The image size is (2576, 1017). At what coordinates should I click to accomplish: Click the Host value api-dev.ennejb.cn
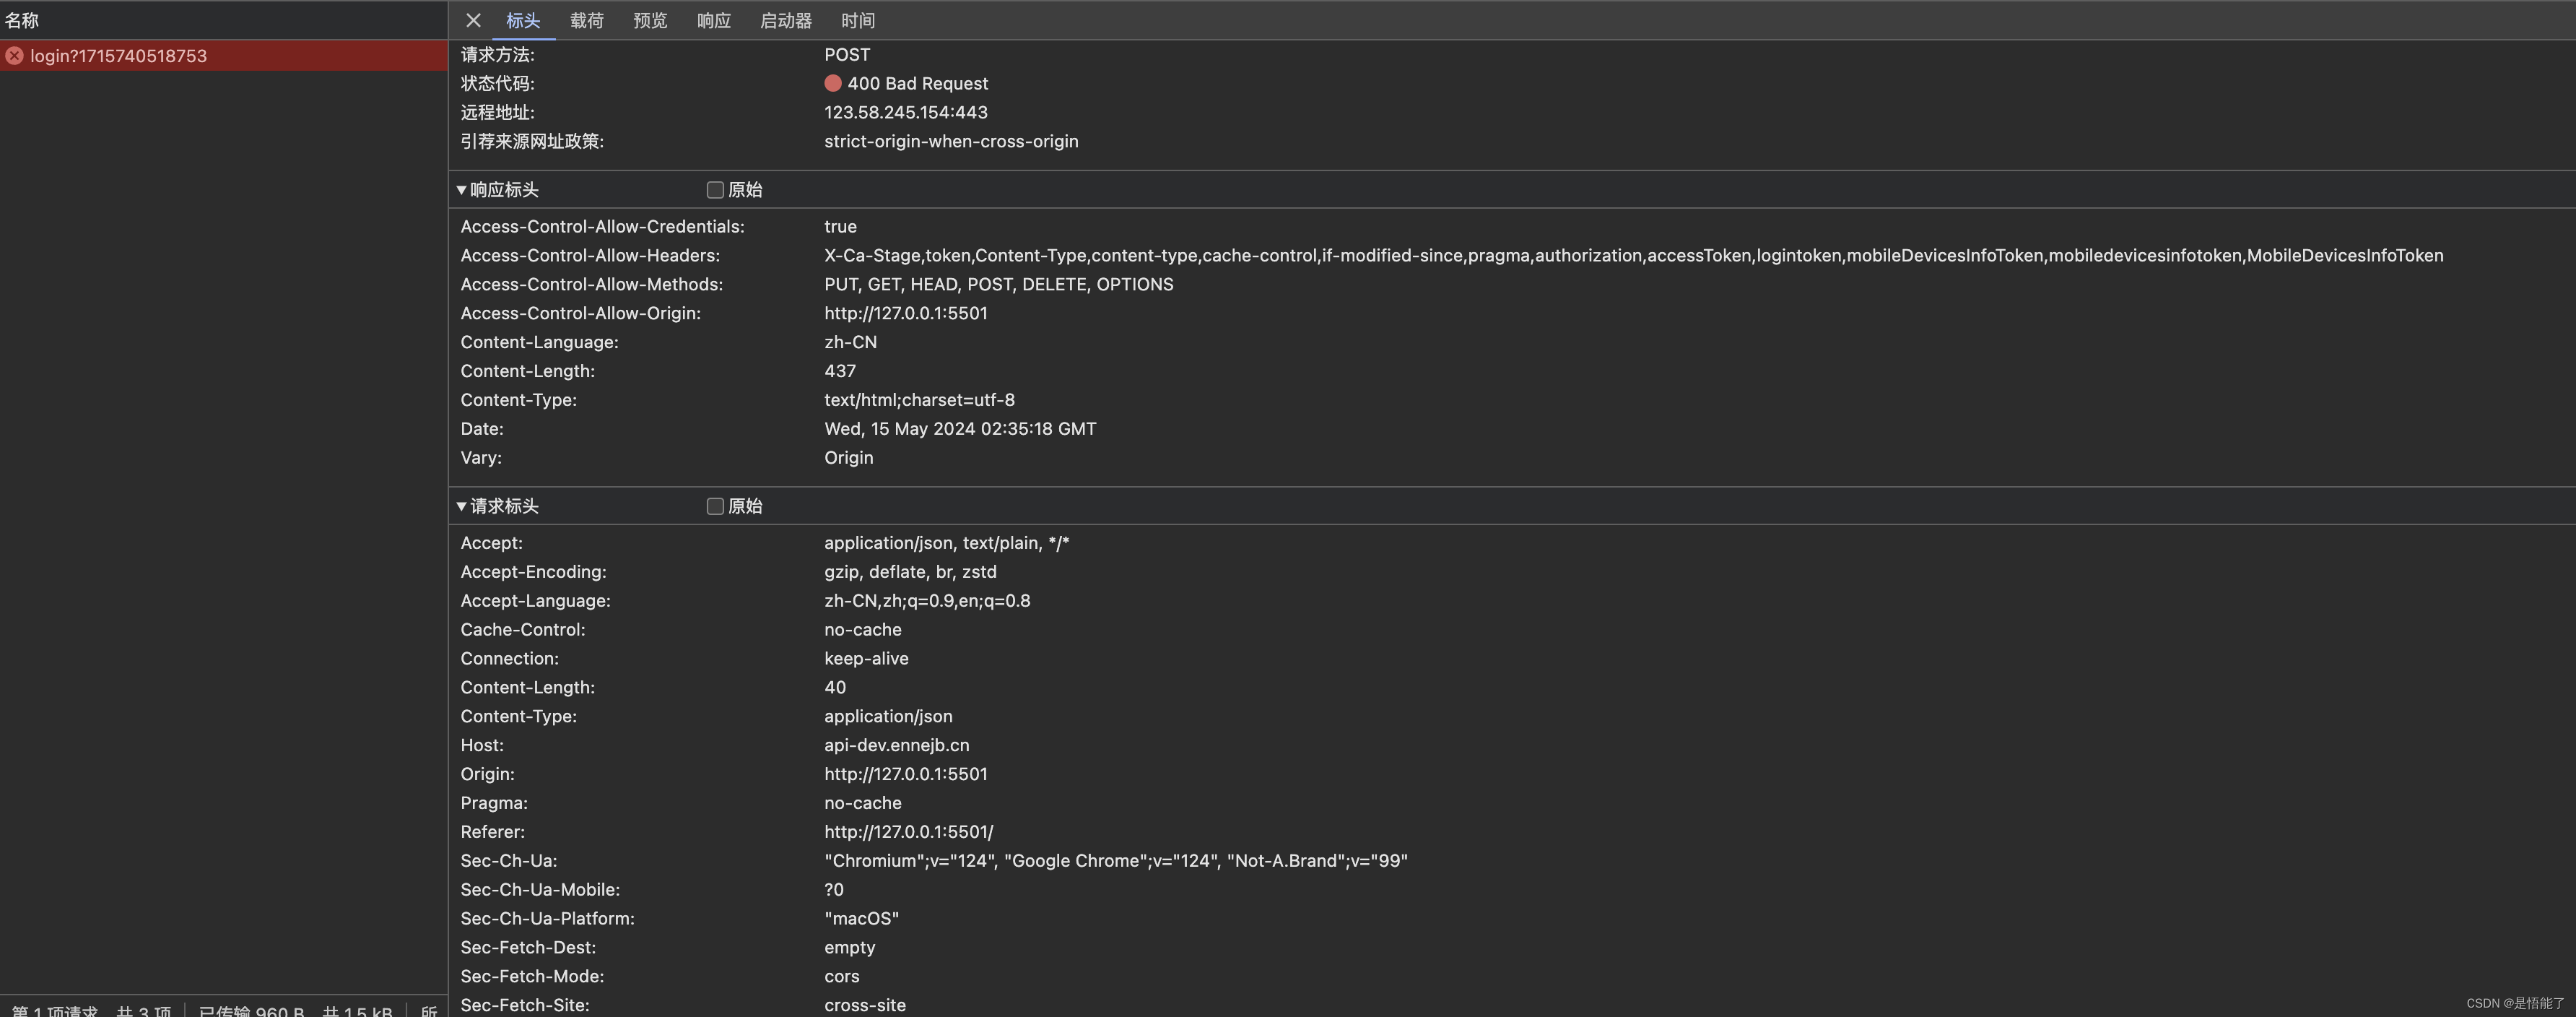(x=897, y=745)
